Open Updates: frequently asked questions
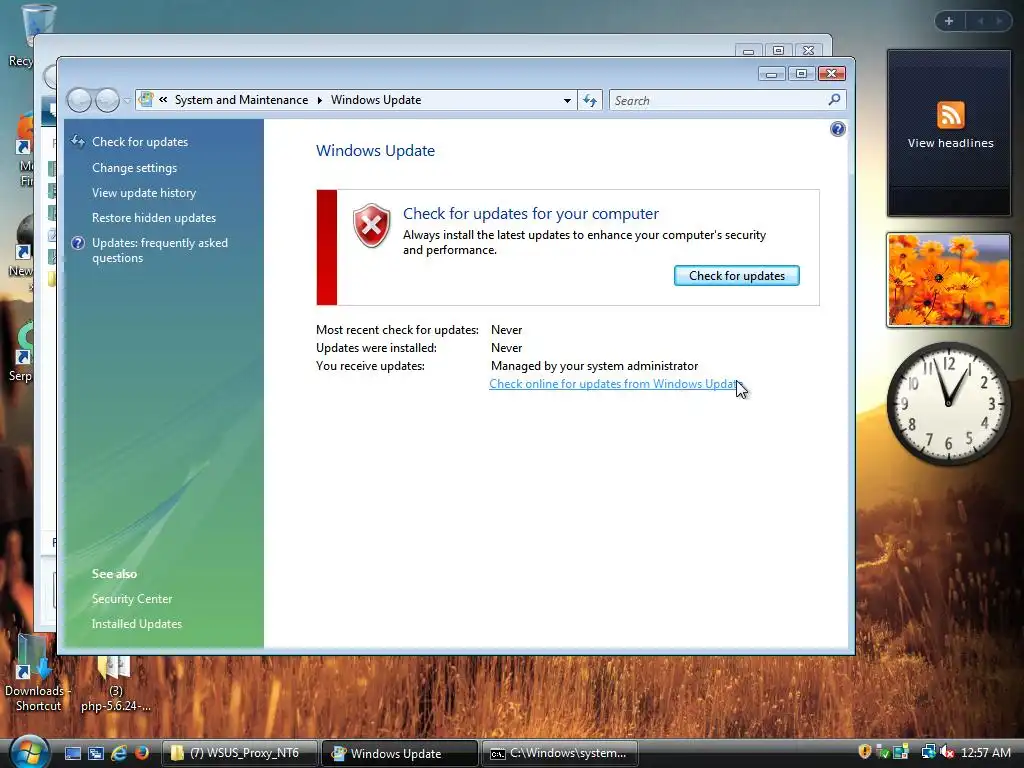1024x768 pixels. (160, 250)
